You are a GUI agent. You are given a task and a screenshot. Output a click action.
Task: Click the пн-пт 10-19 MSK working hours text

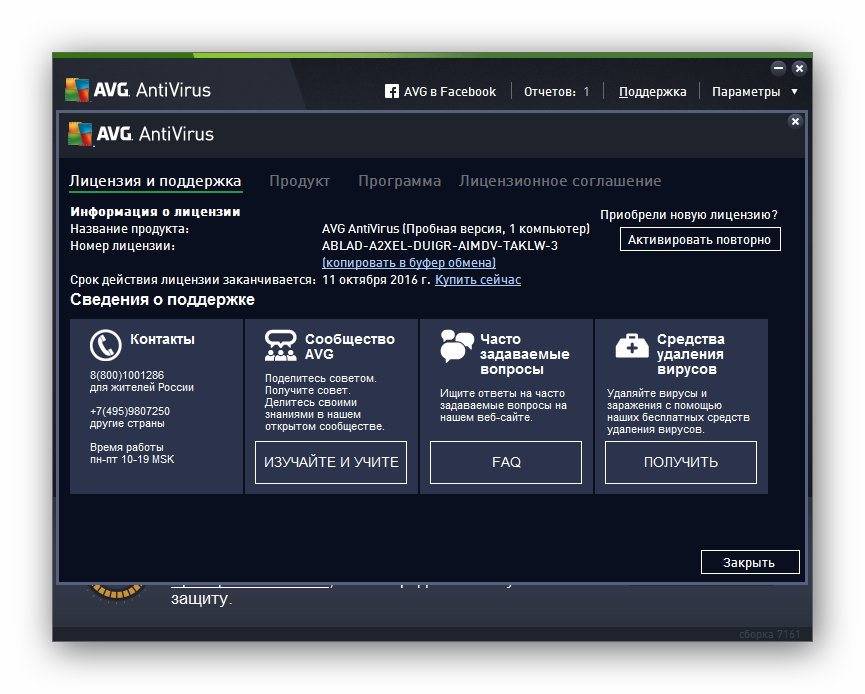(x=132, y=459)
